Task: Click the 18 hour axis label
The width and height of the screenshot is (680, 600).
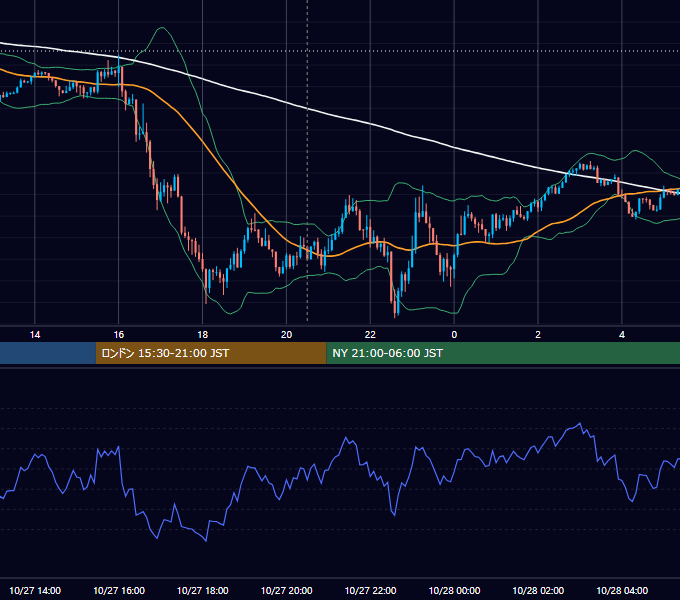Action: pyautogui.click(x=203, y=335)
